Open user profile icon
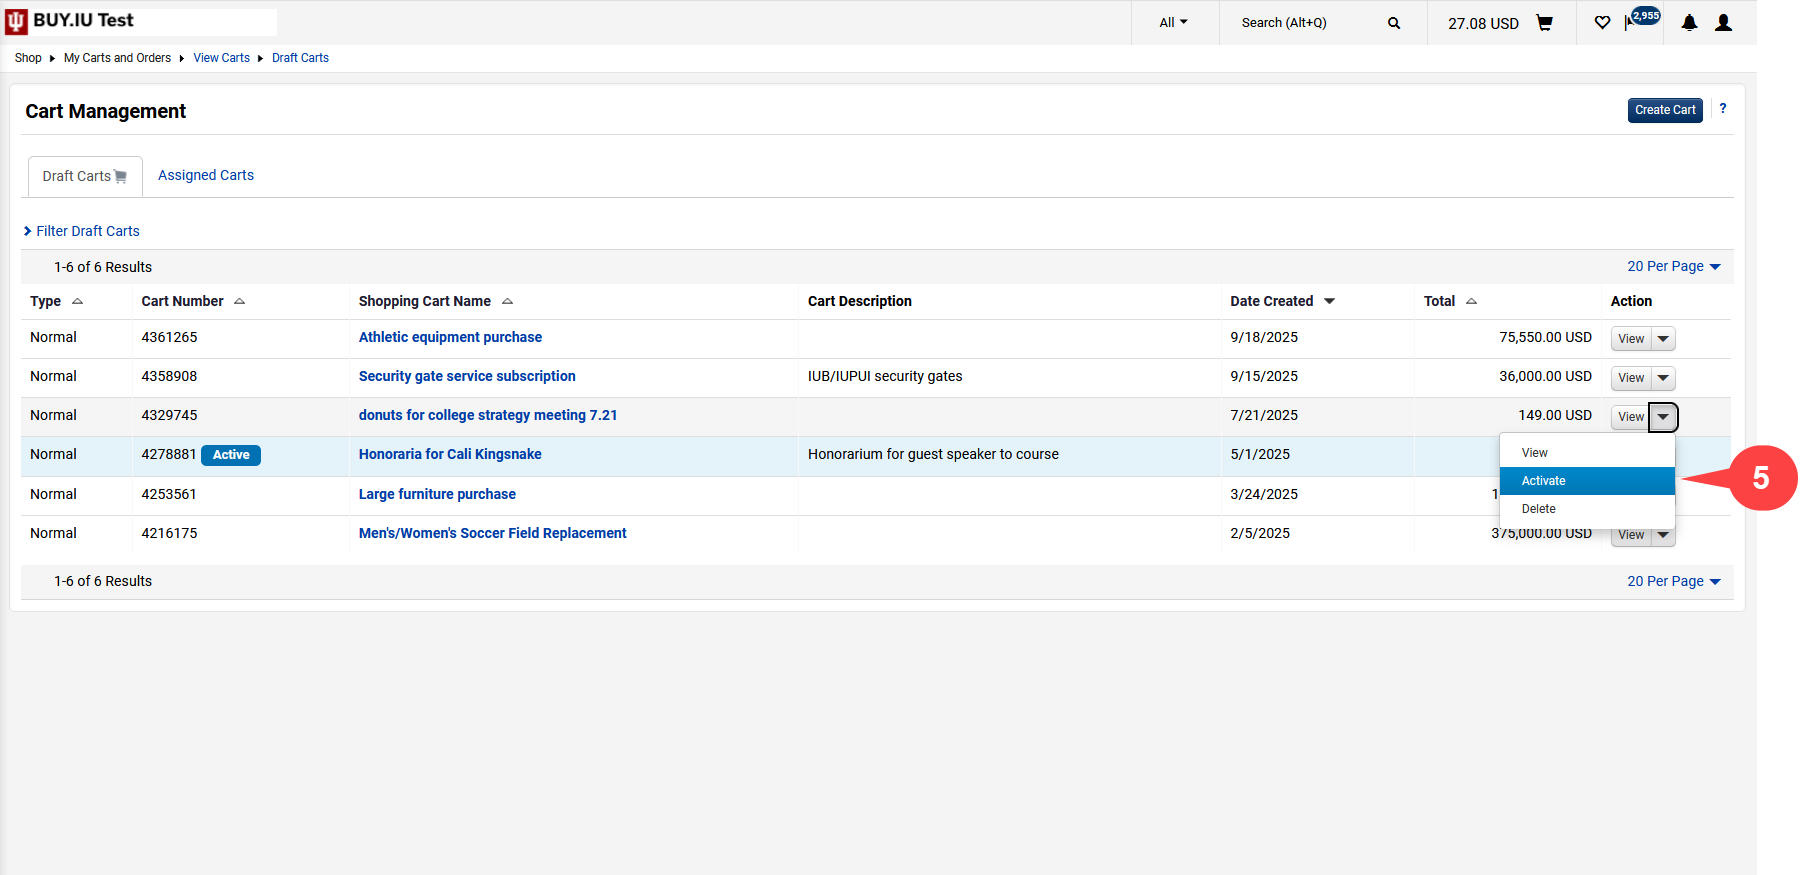 click(x=1723, y=23)
